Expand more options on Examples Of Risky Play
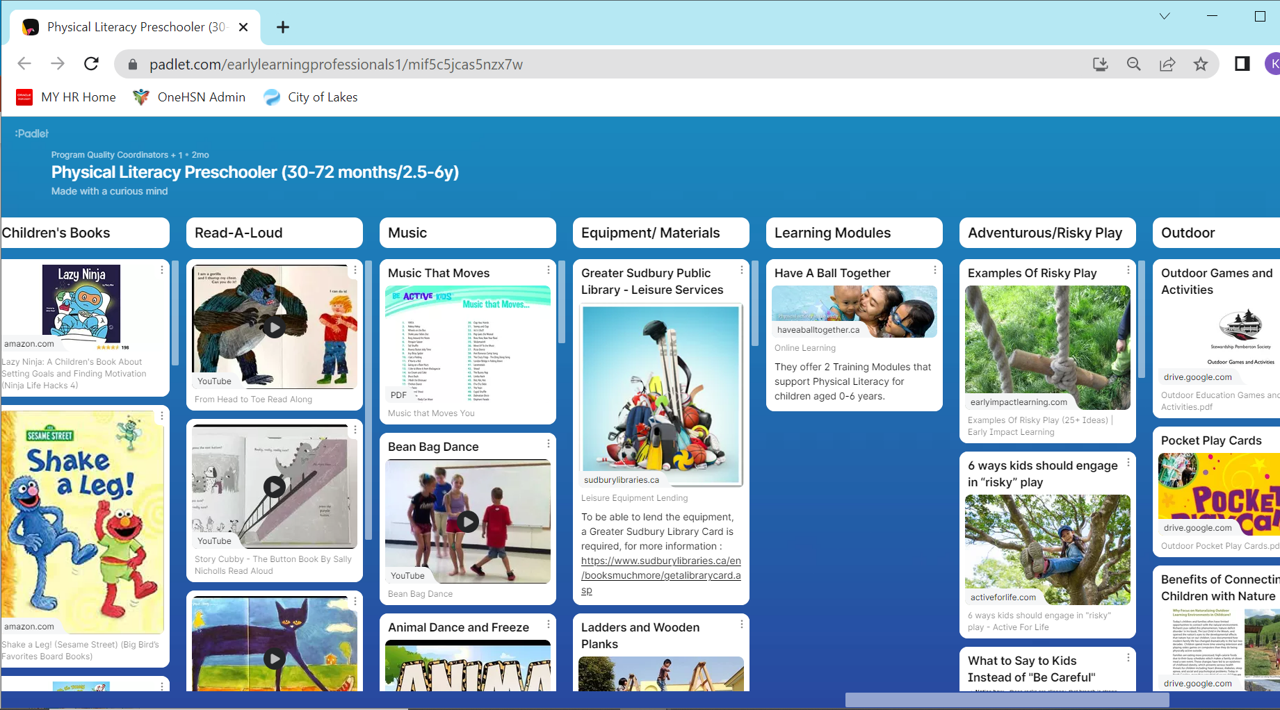The width and height of the screenshot is (1280, 710). click(x=1128, y=271)
